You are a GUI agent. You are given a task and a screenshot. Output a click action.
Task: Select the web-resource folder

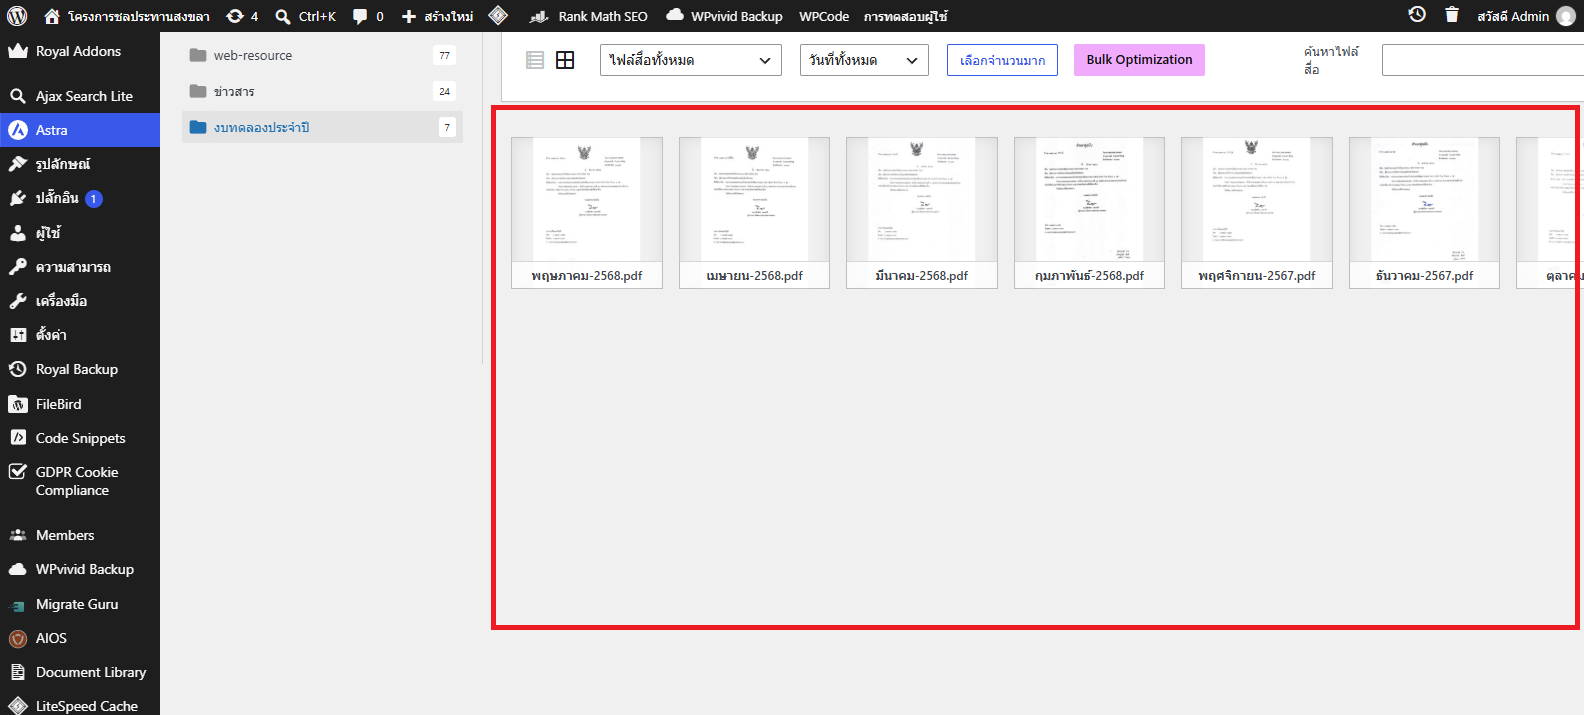click(322, 55)
